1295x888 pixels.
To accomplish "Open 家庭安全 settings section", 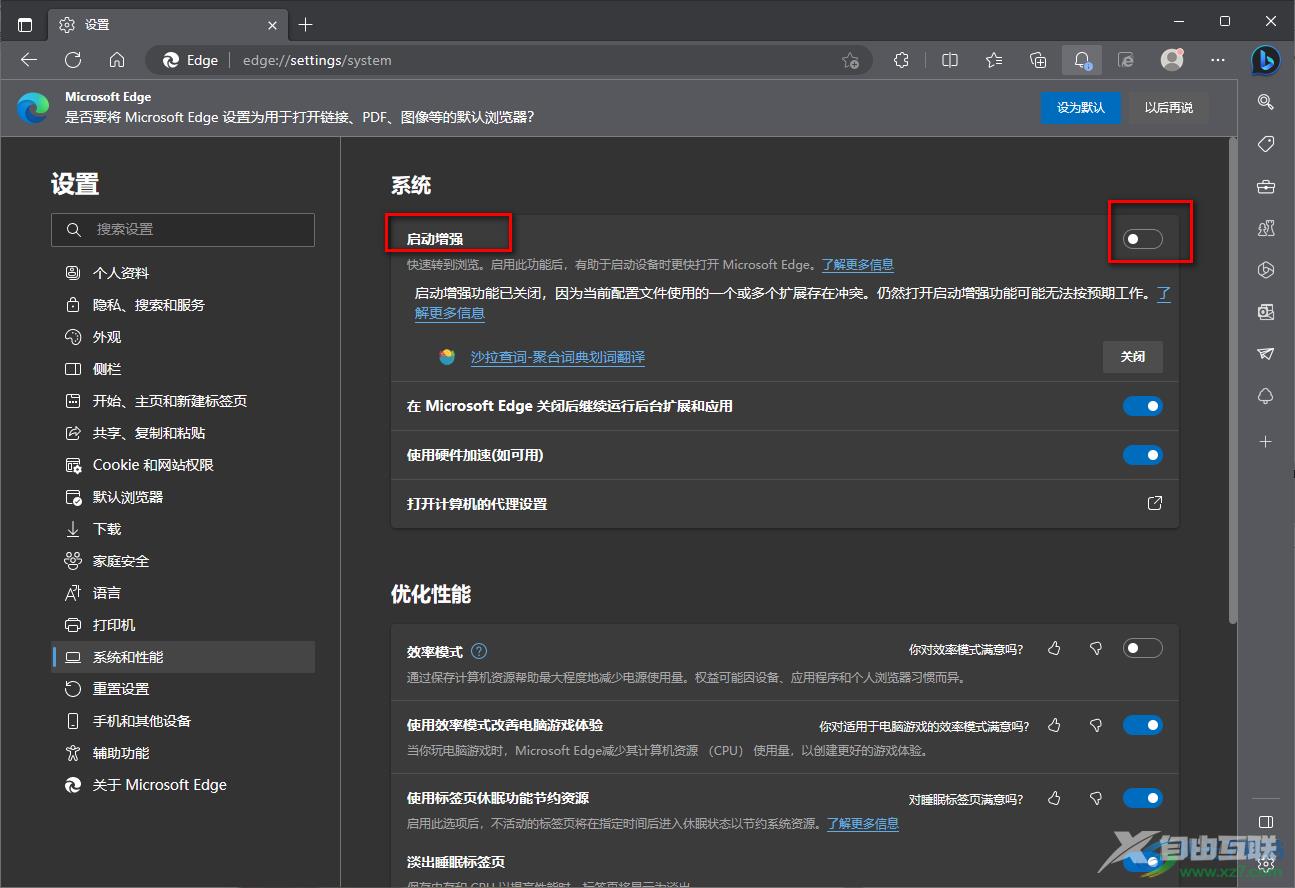I will coord(183,561).
